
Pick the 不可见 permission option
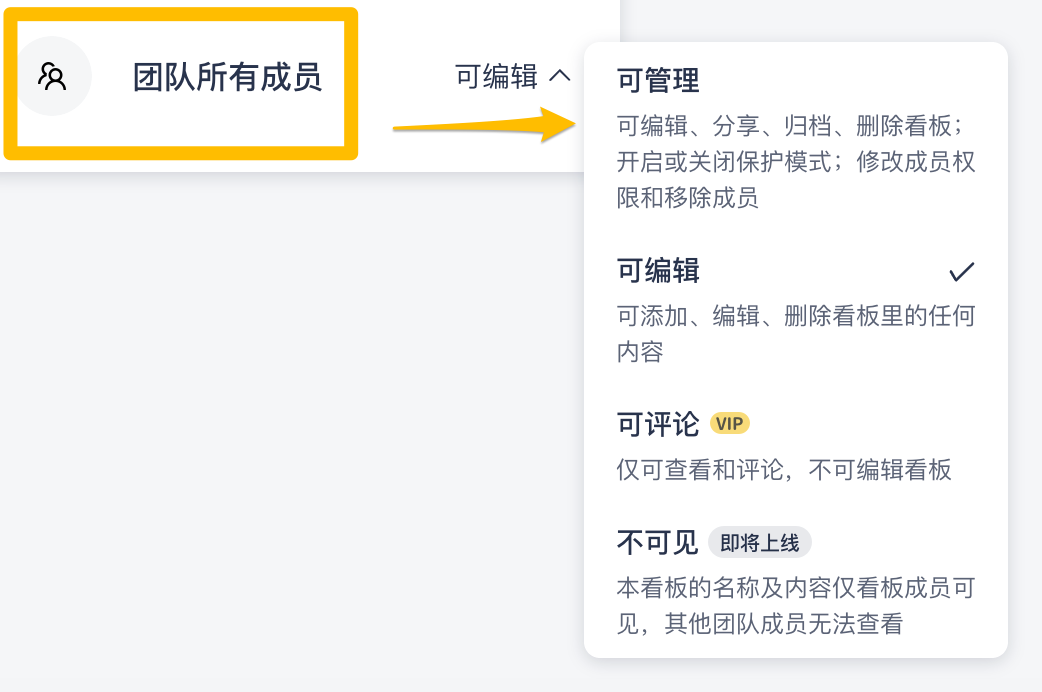click(x=657, y=543)
